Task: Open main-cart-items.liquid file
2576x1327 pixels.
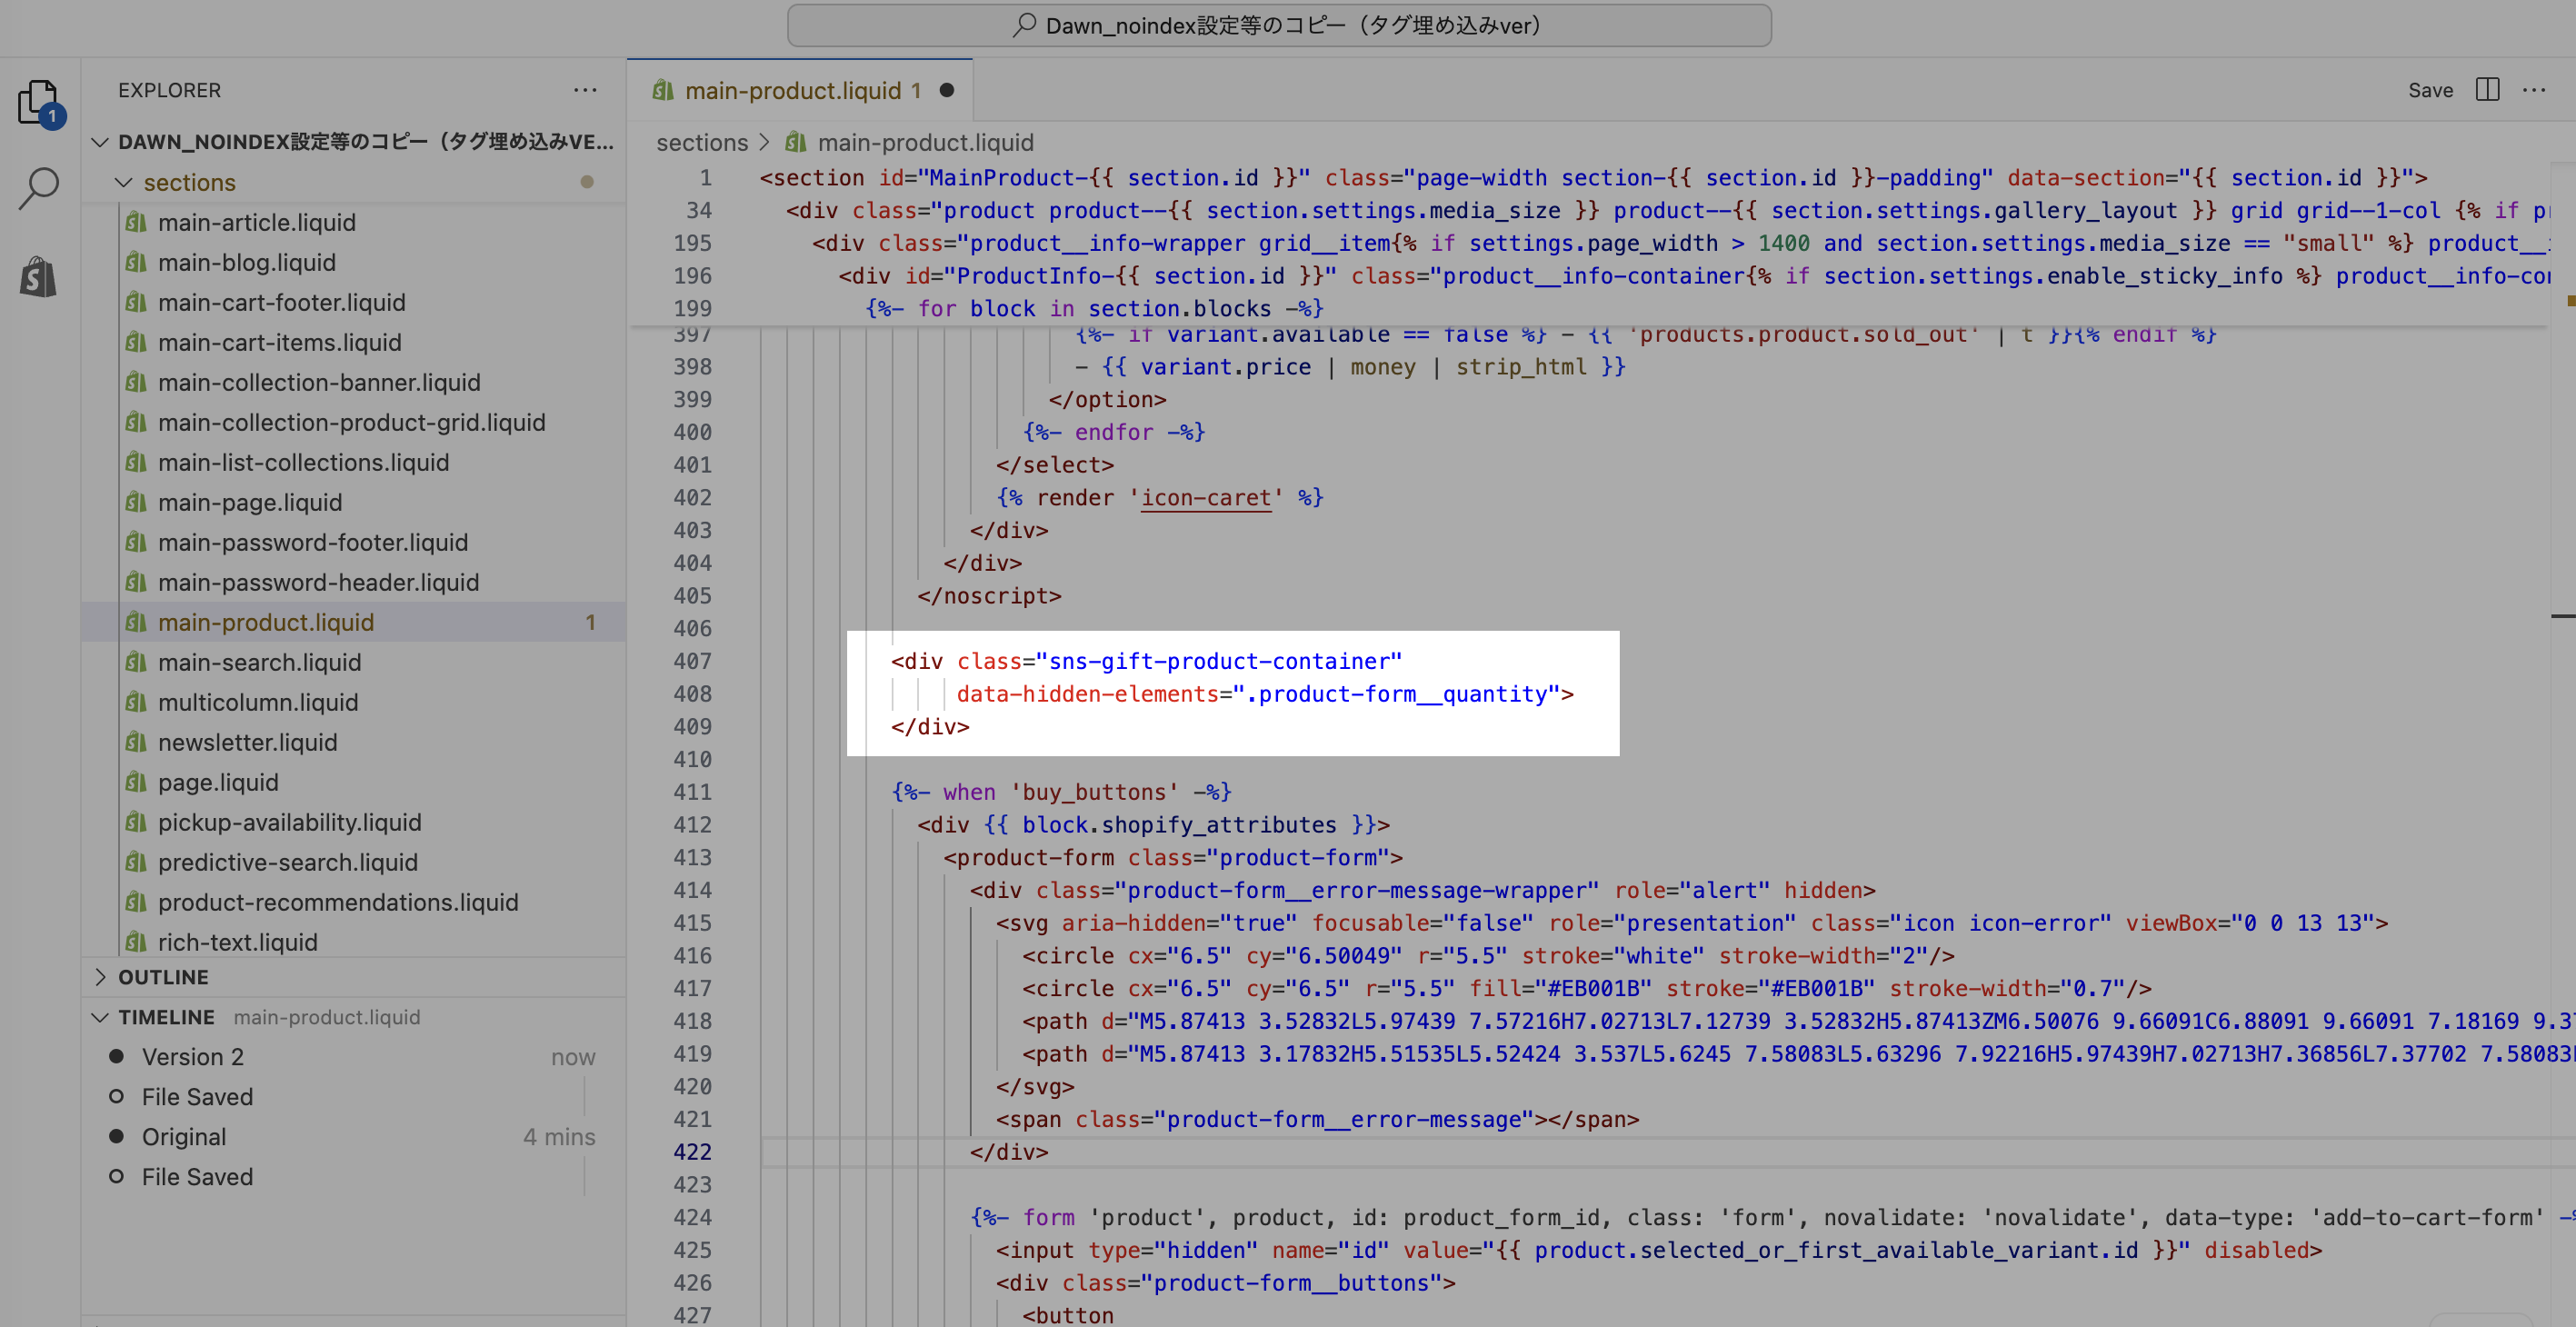Action: (x=280, y=342)
